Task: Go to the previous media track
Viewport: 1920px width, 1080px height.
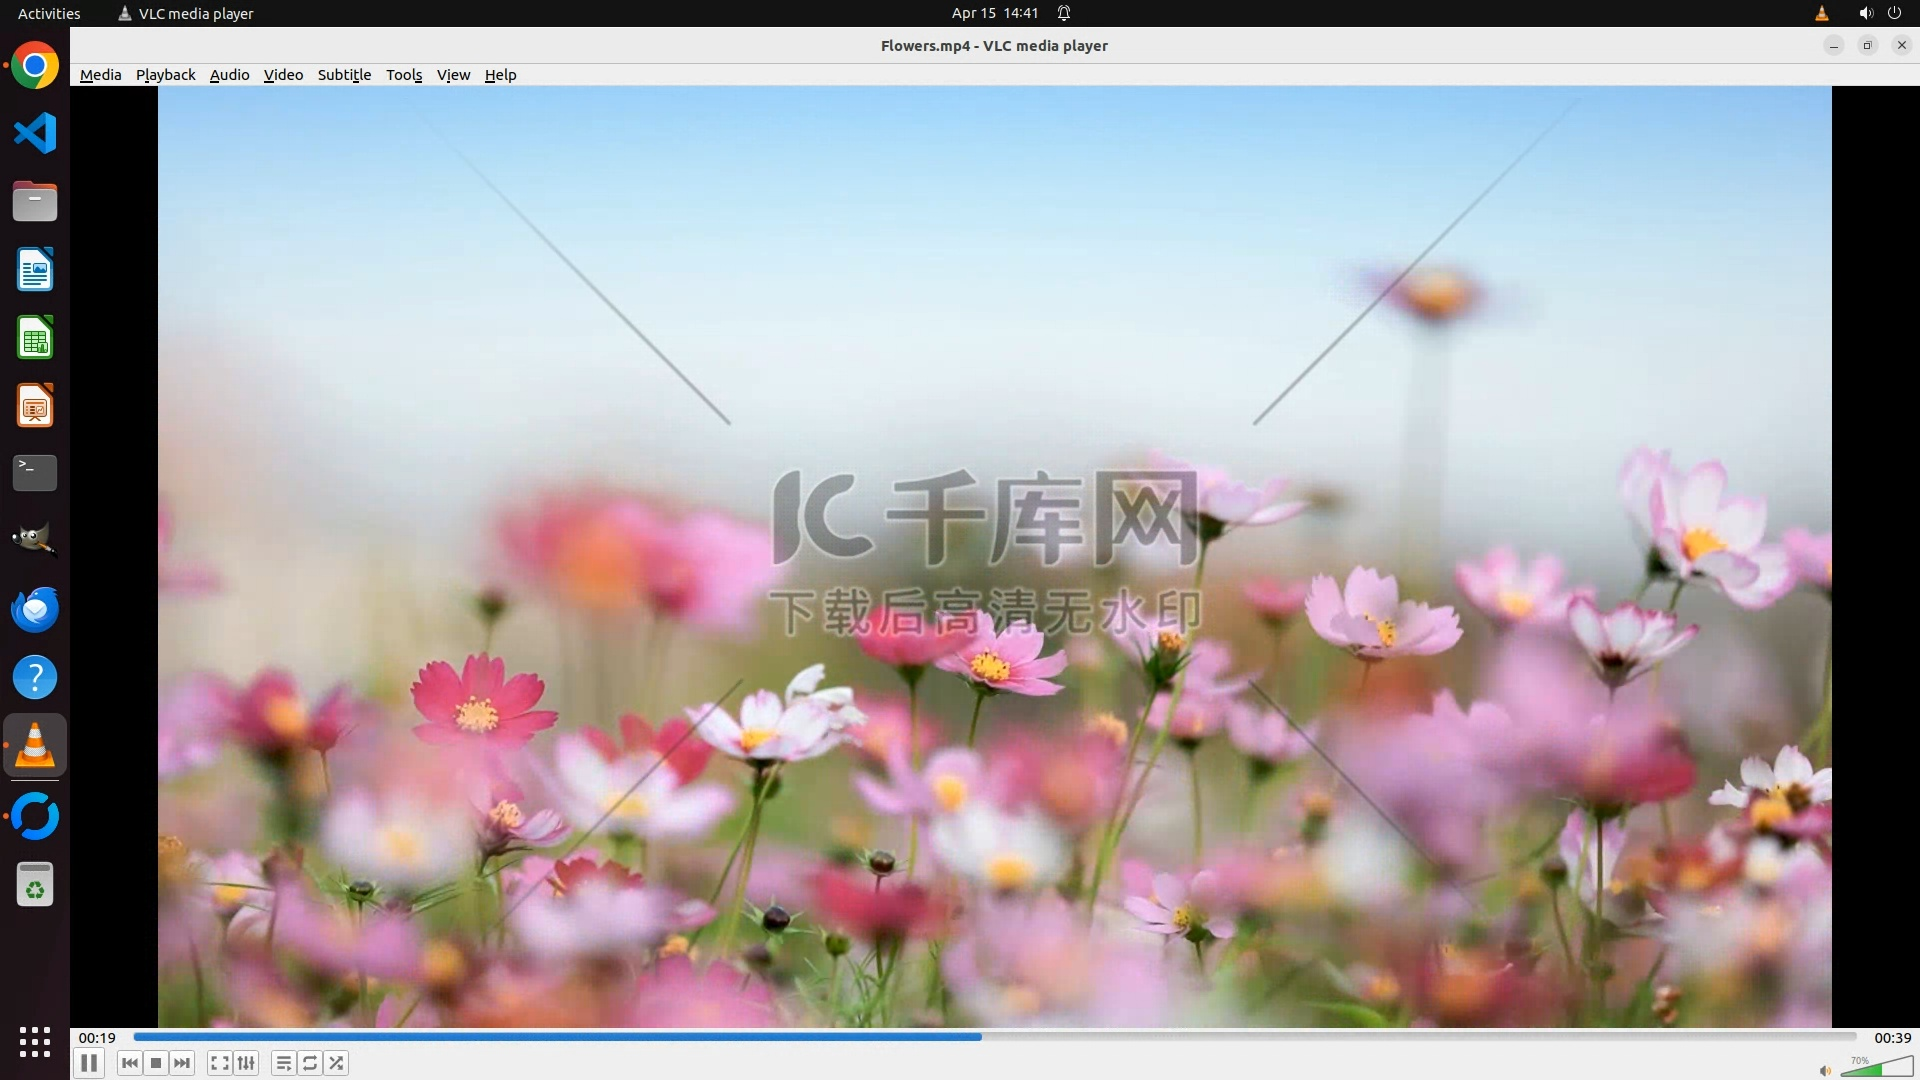Action: click(x=130, y=1063)
